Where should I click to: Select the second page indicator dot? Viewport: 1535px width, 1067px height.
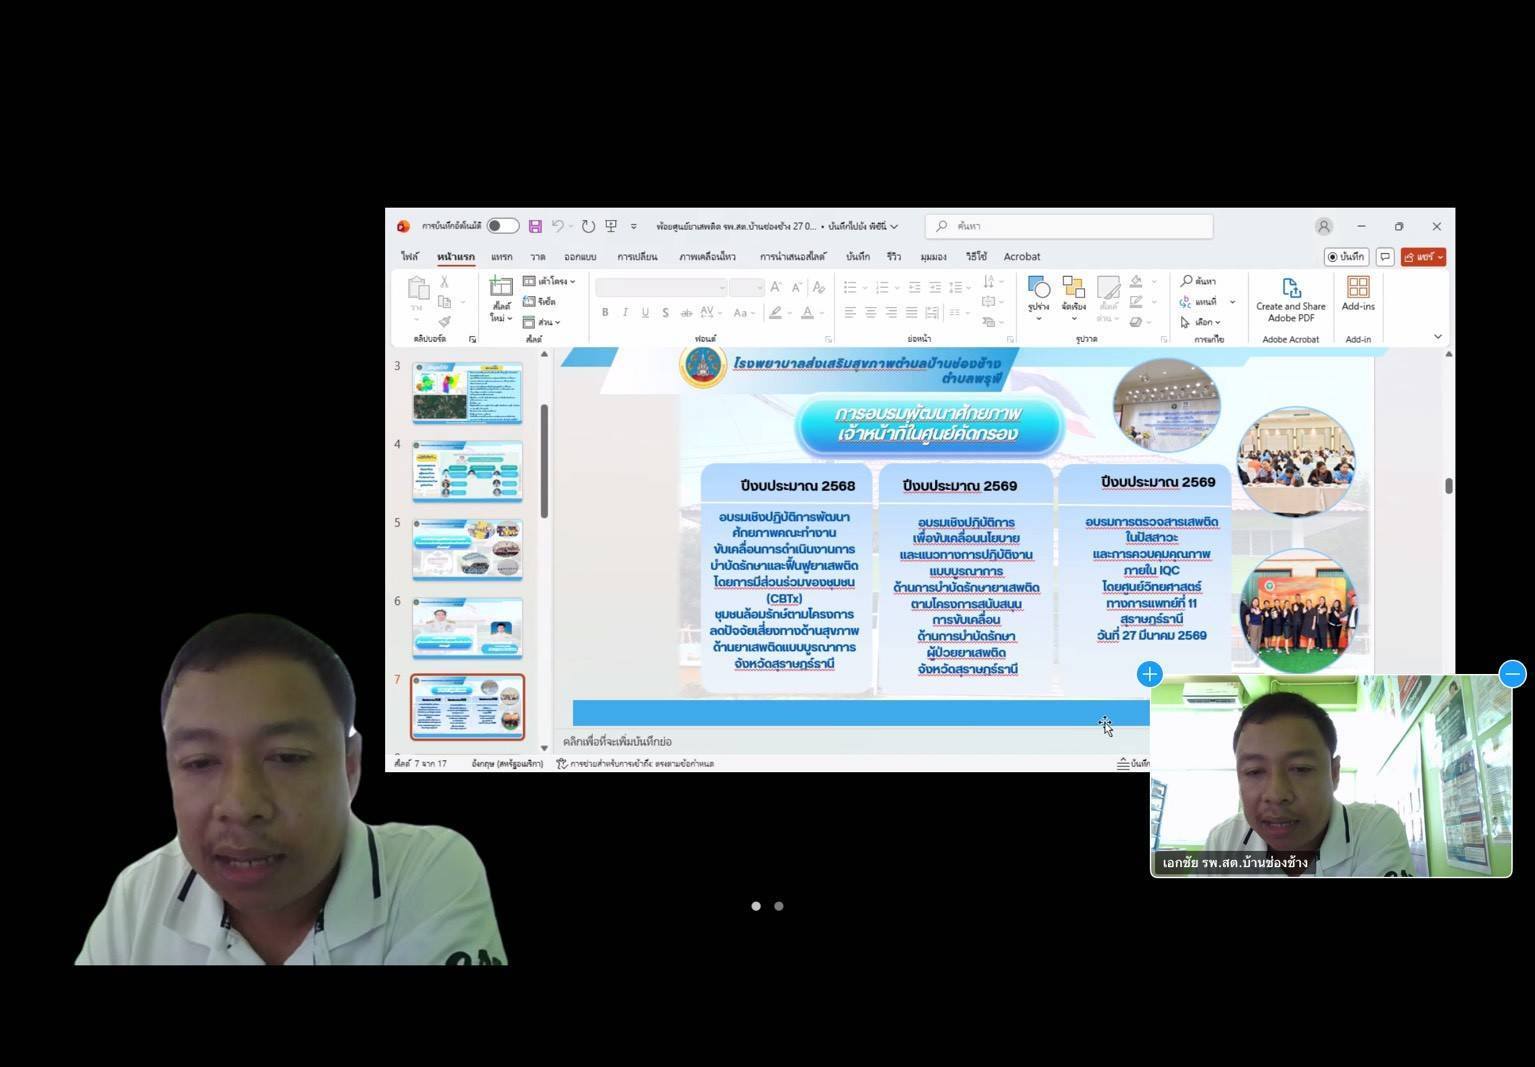click(x=779, y=906)
